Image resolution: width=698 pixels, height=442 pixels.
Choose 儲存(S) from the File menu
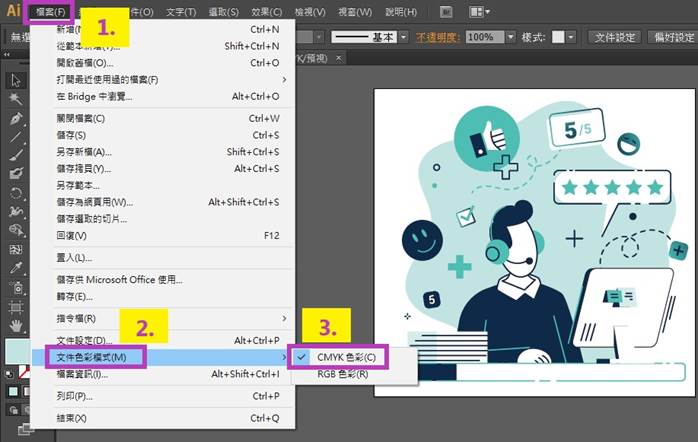click(x=162, y=135)
